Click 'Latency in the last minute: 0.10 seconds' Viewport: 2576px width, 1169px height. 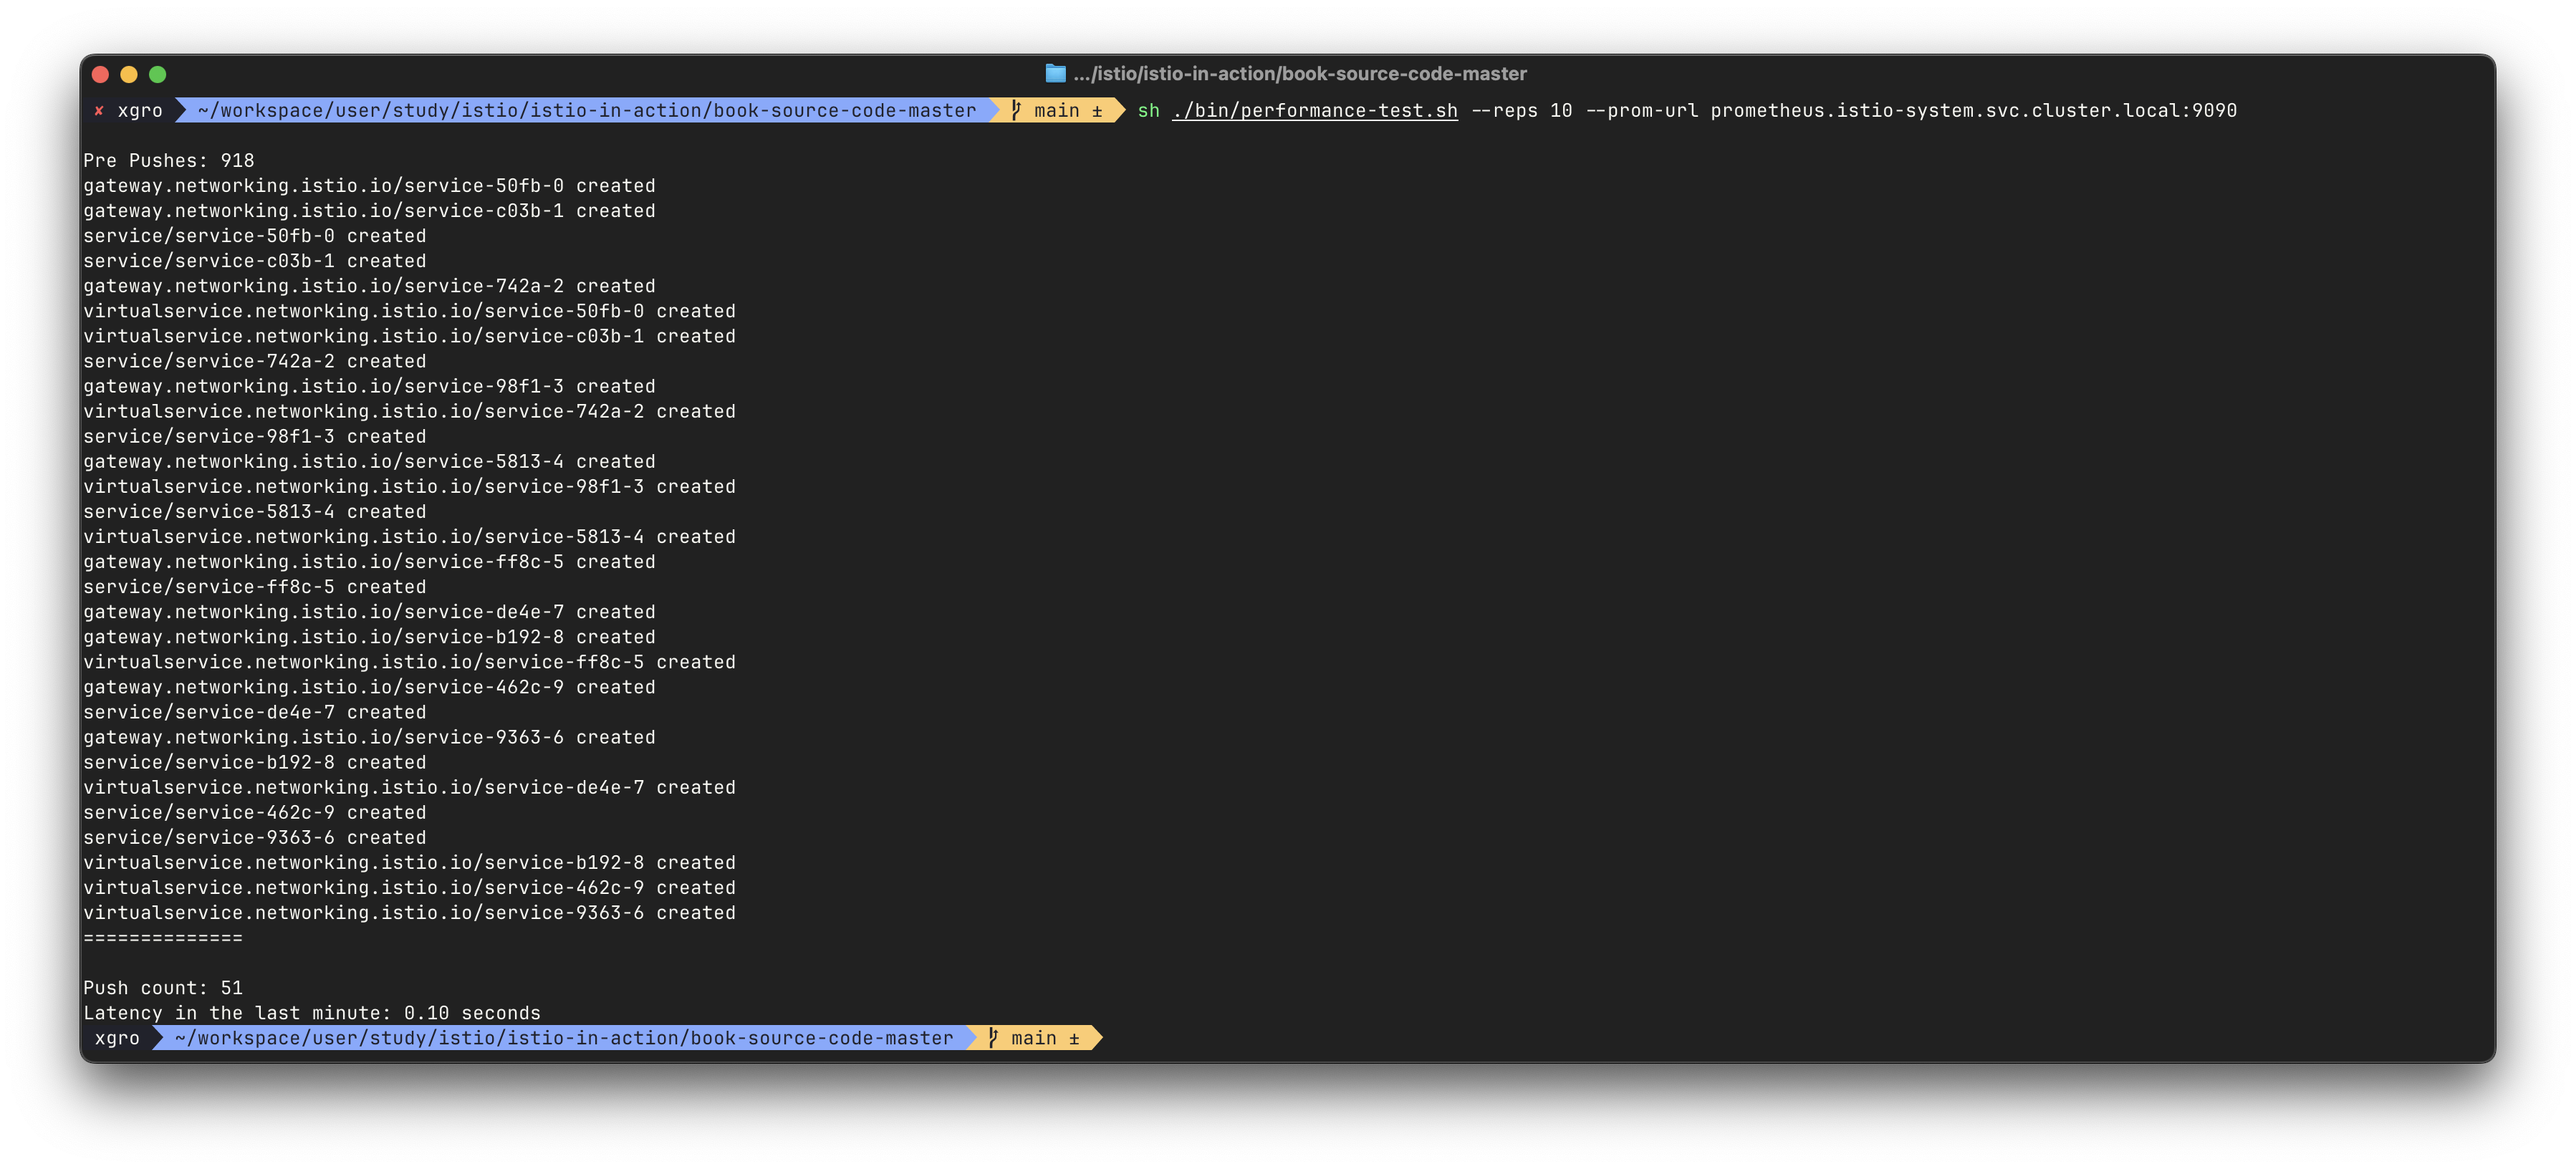point(312,1013)
